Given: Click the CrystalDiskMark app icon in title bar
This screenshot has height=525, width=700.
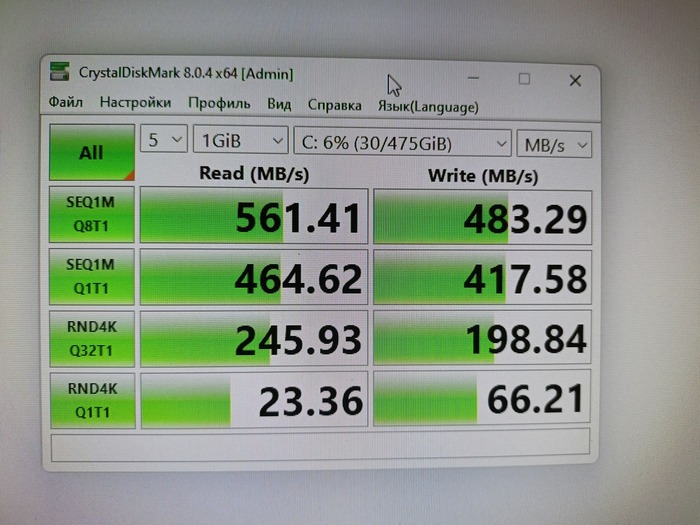Looking at the screenshot, I should tap(60, 71).
